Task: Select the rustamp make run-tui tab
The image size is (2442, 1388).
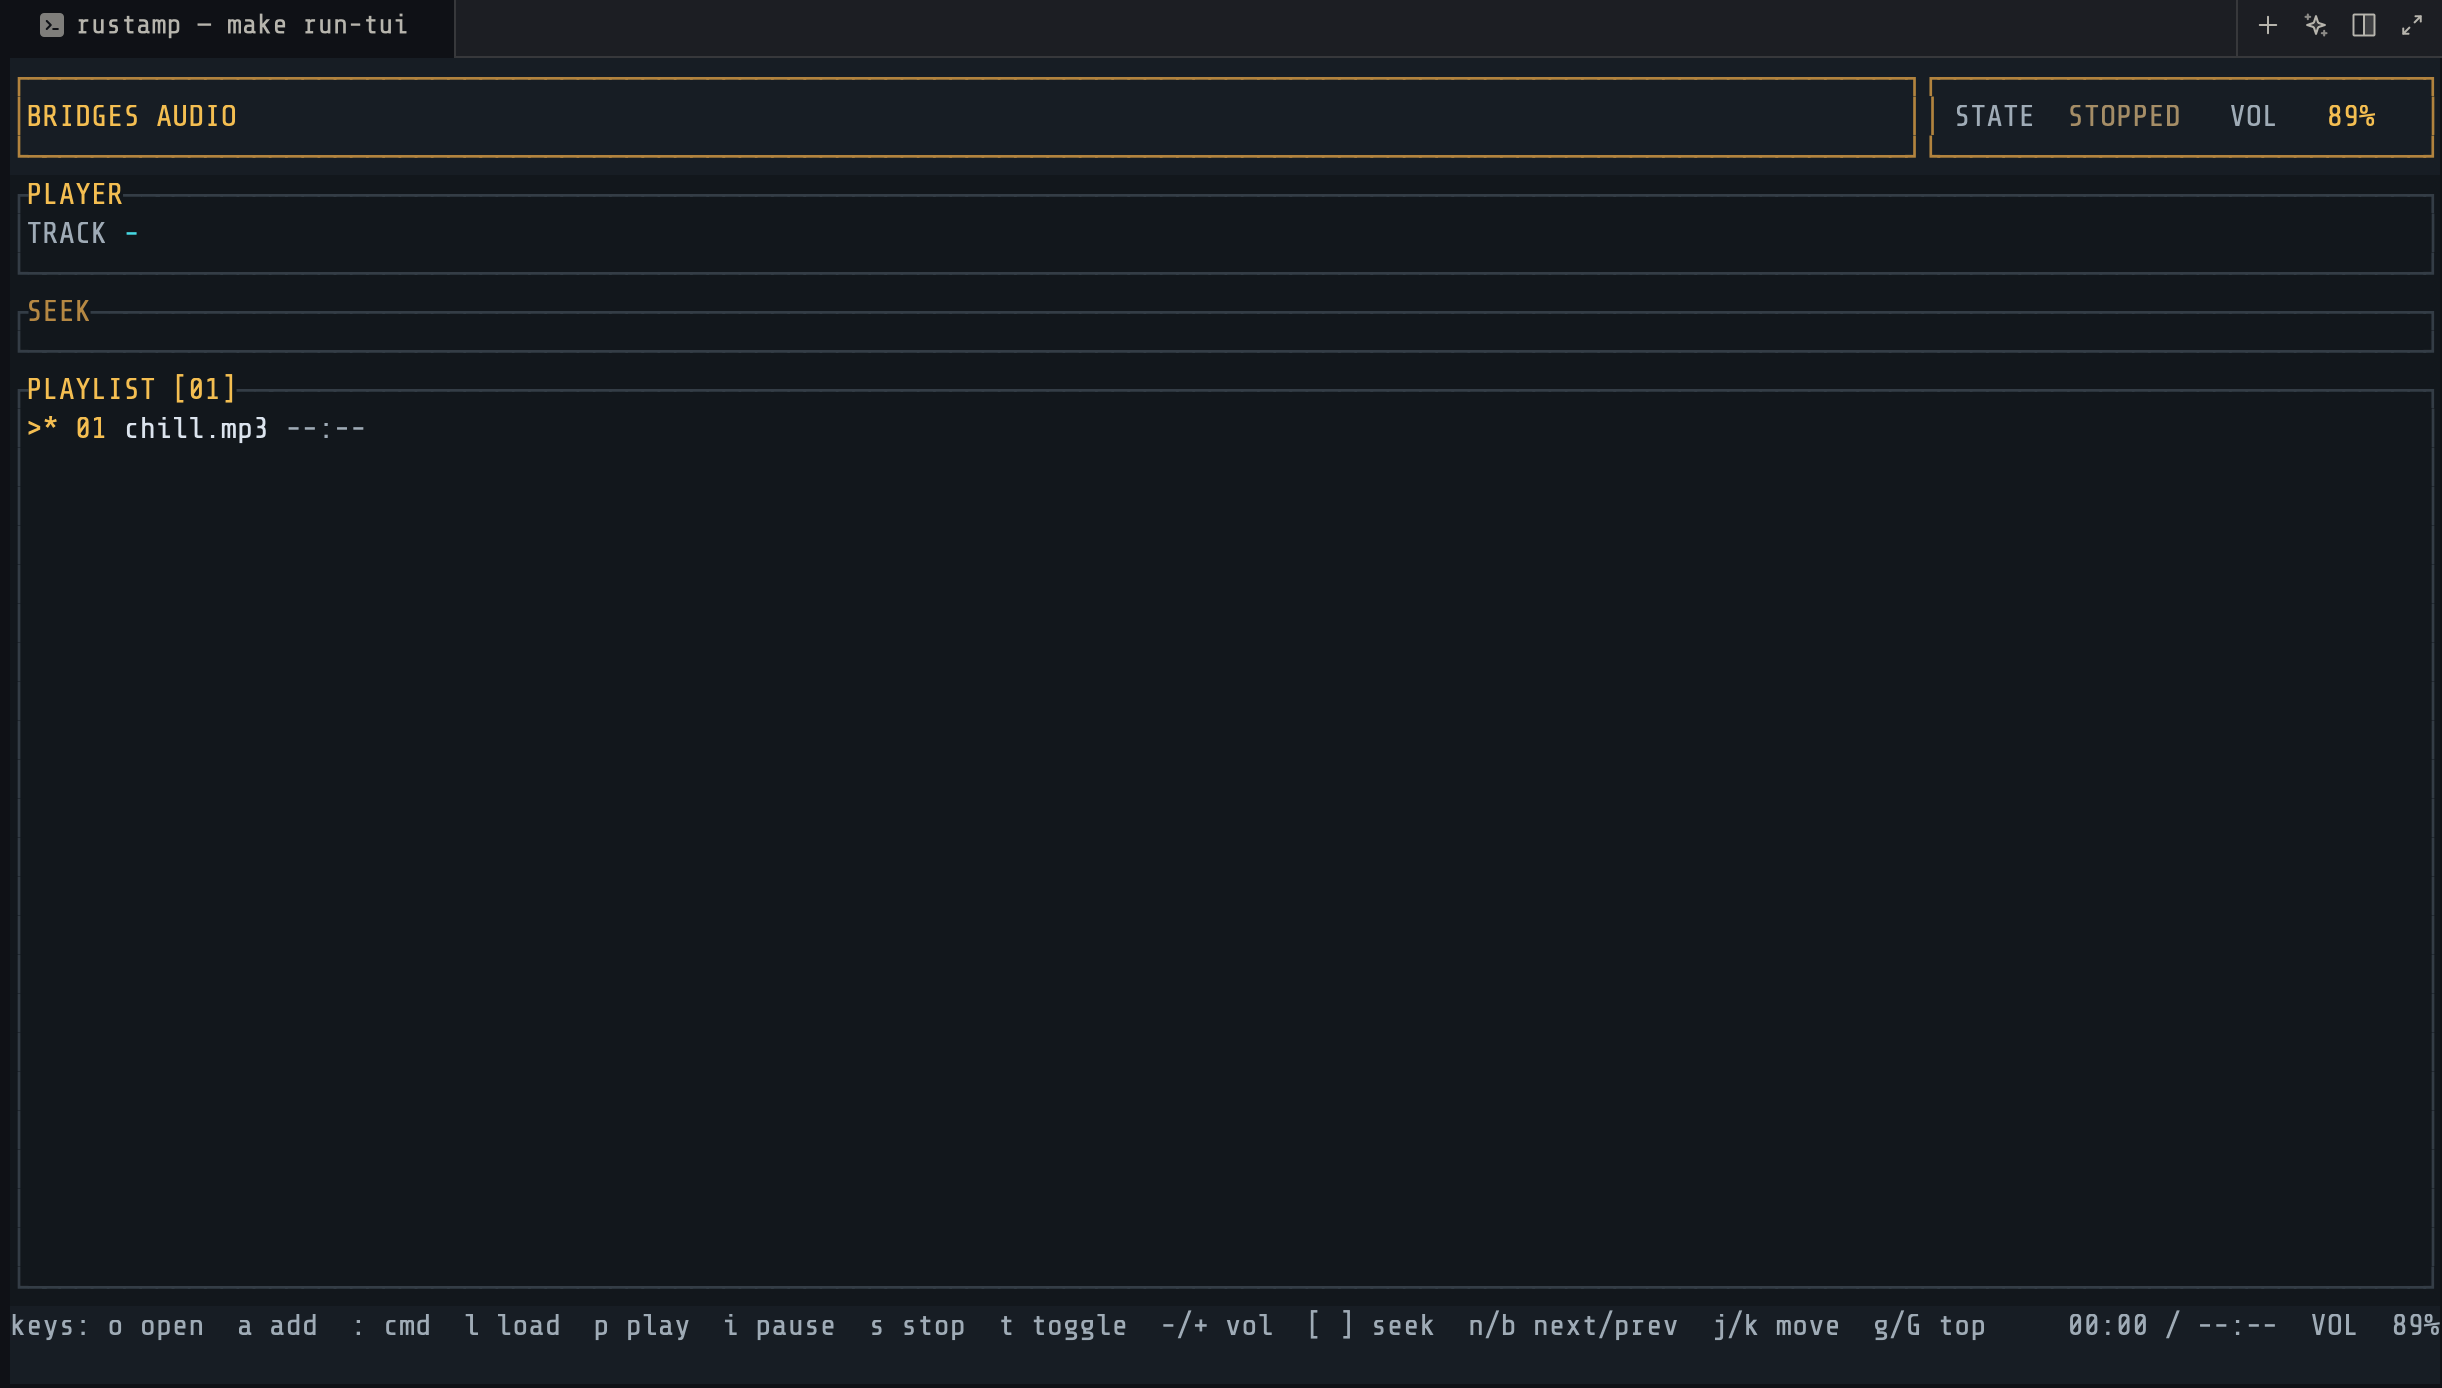Action: pyautogui.click(x=241, y=26)
